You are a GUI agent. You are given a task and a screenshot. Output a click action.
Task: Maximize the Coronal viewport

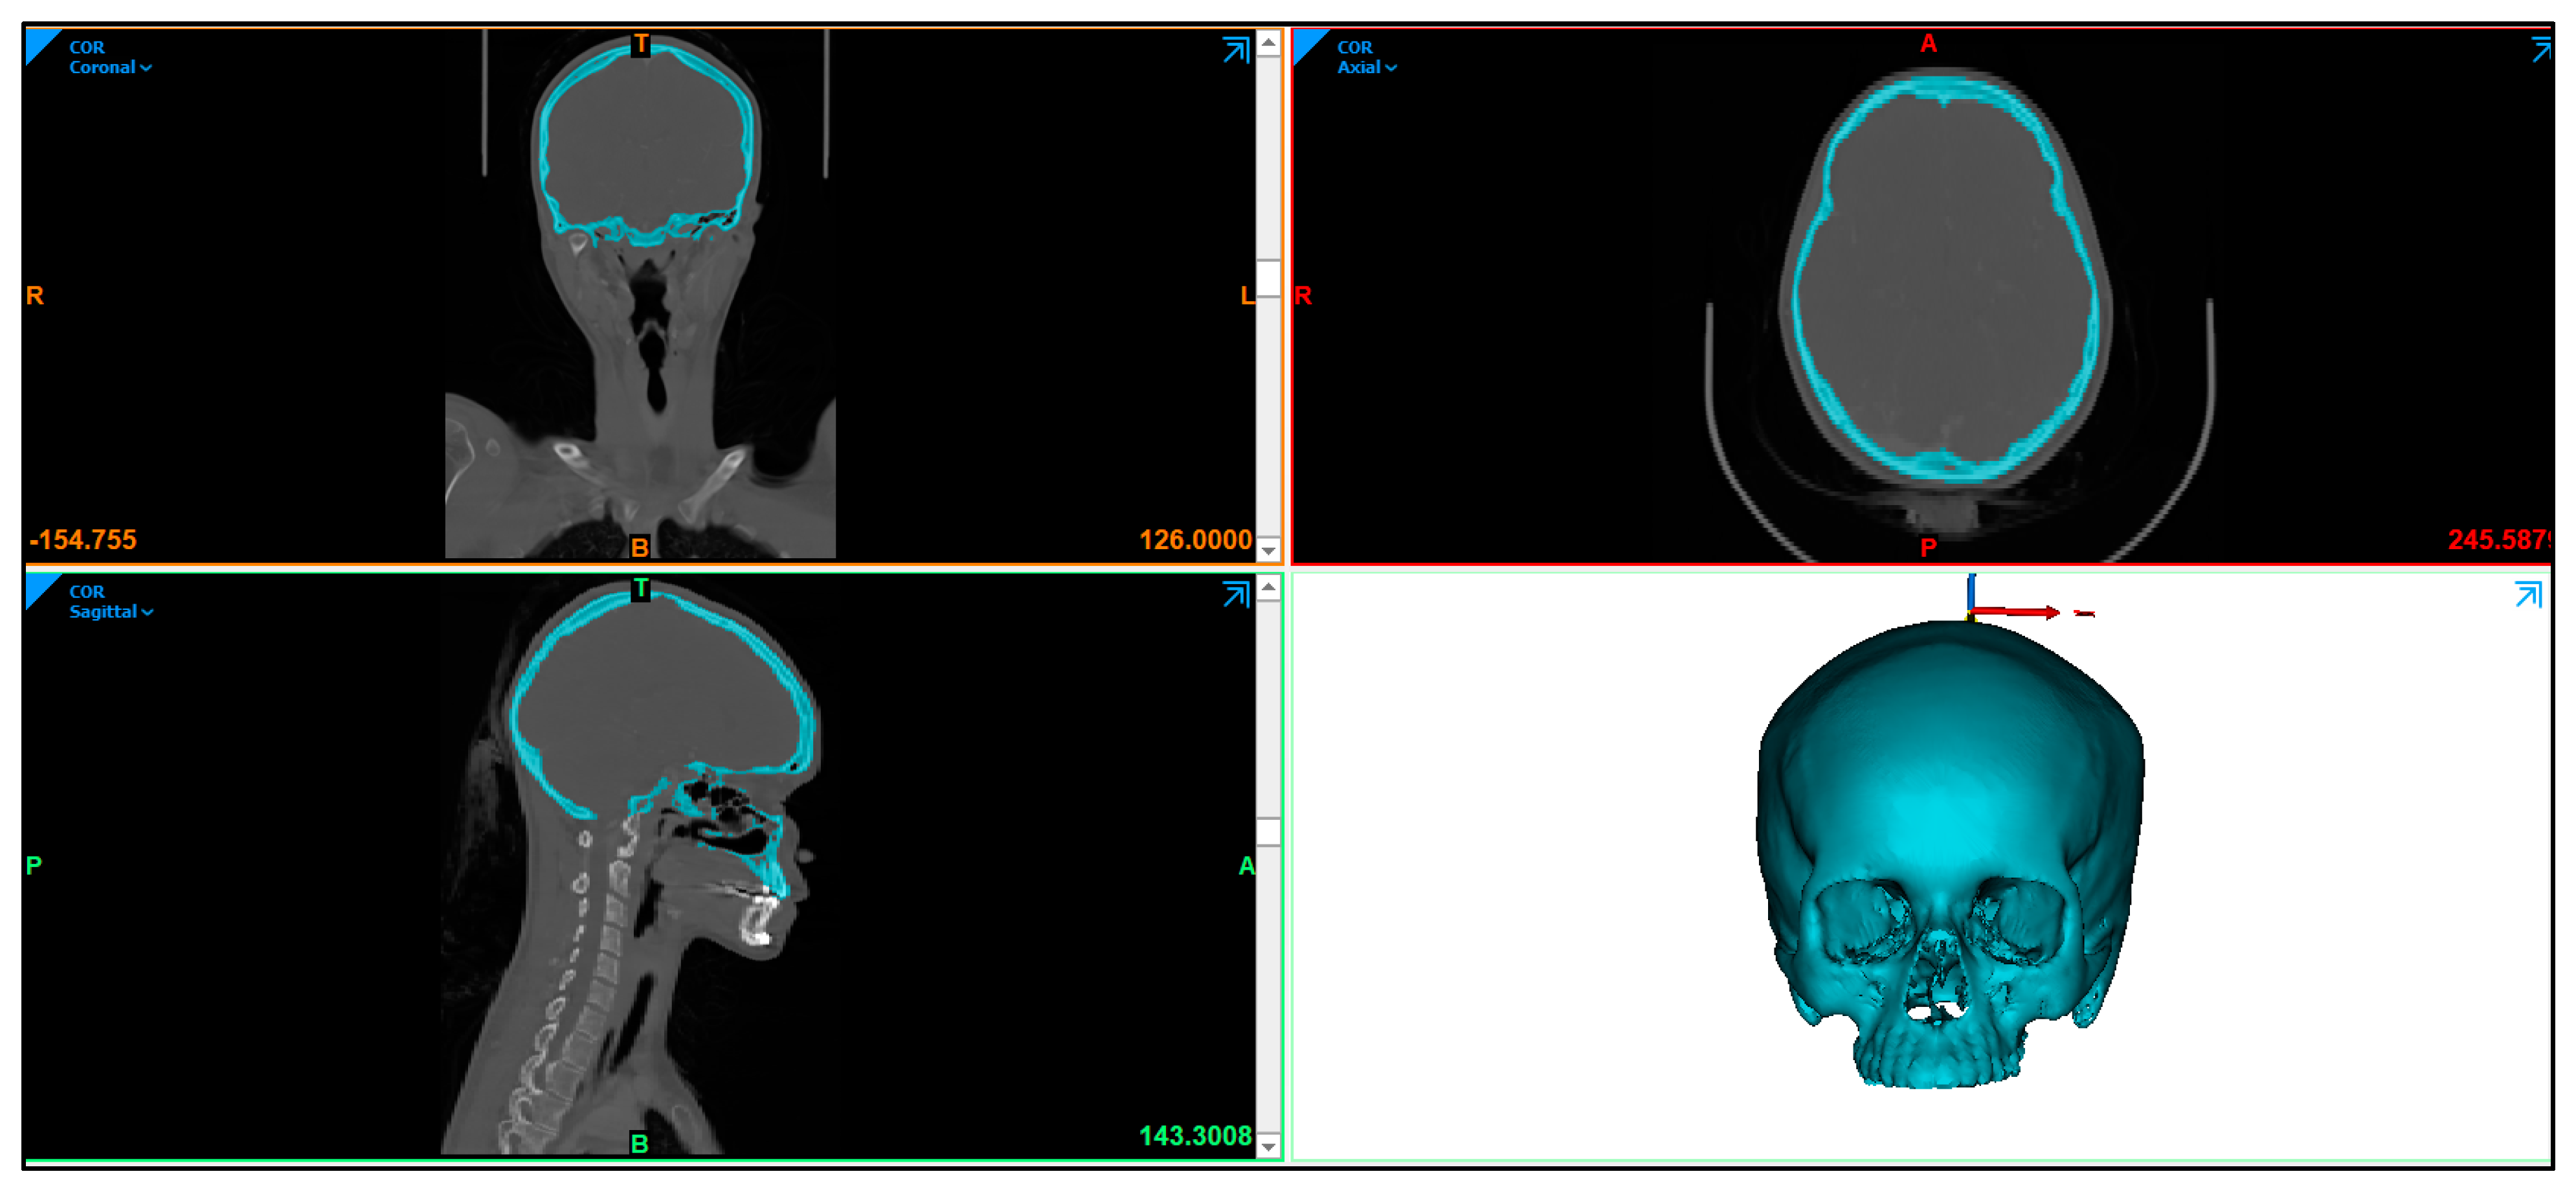(1236, 50)
